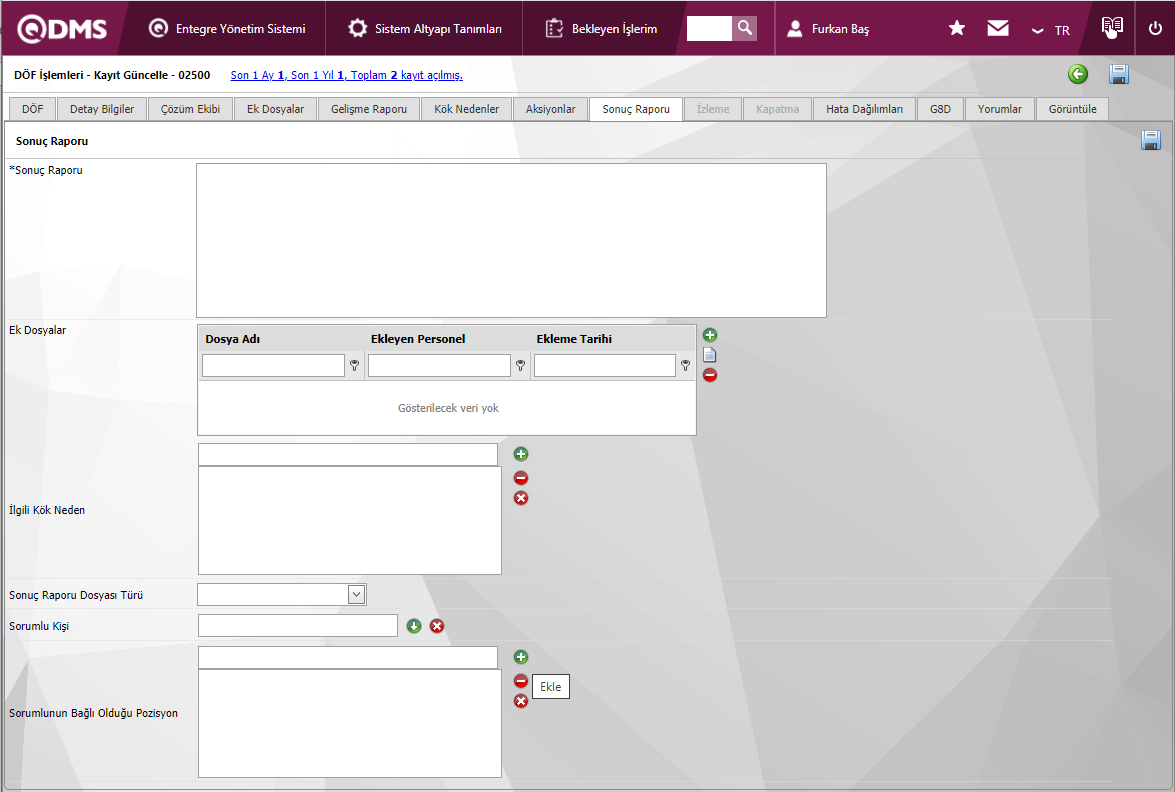This screenshot has height=792, width=1175.
Task: Clear the Sorumlu Kişi field
Action: 437,626
